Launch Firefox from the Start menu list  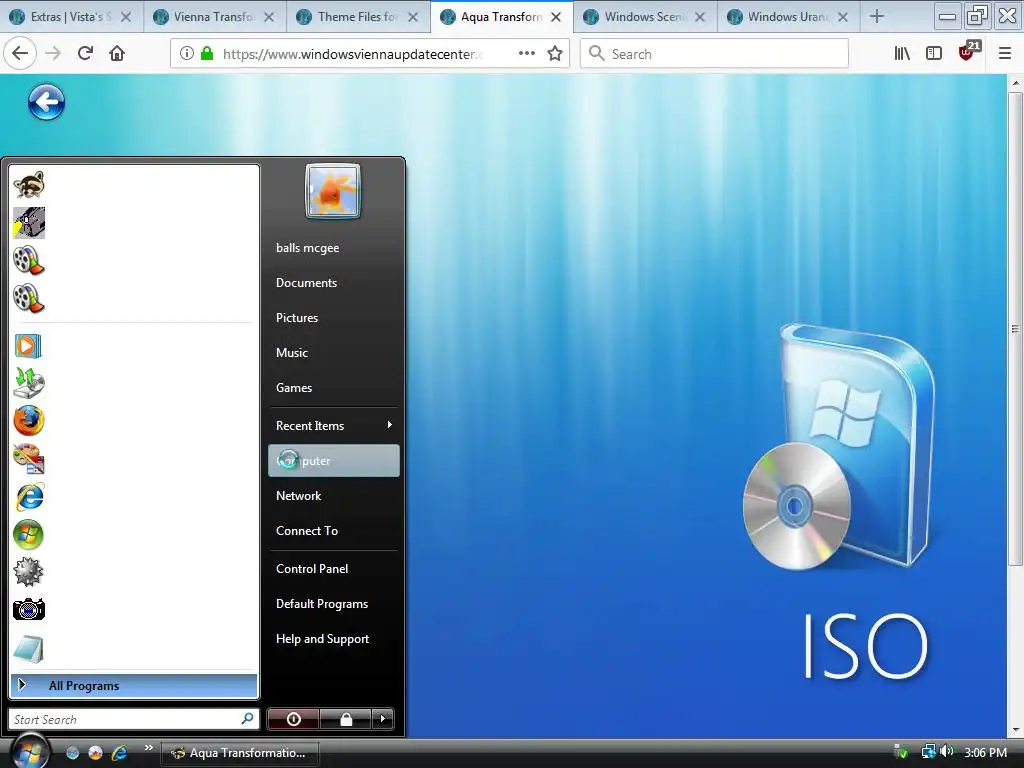point(29,421)
